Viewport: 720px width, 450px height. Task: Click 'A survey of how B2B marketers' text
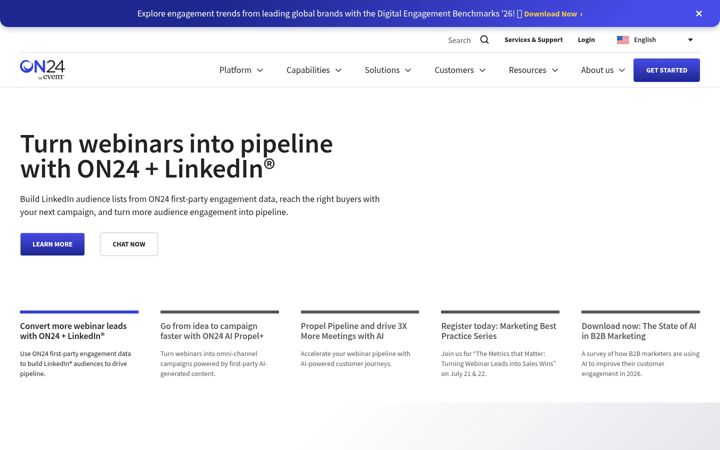point(641,364)
